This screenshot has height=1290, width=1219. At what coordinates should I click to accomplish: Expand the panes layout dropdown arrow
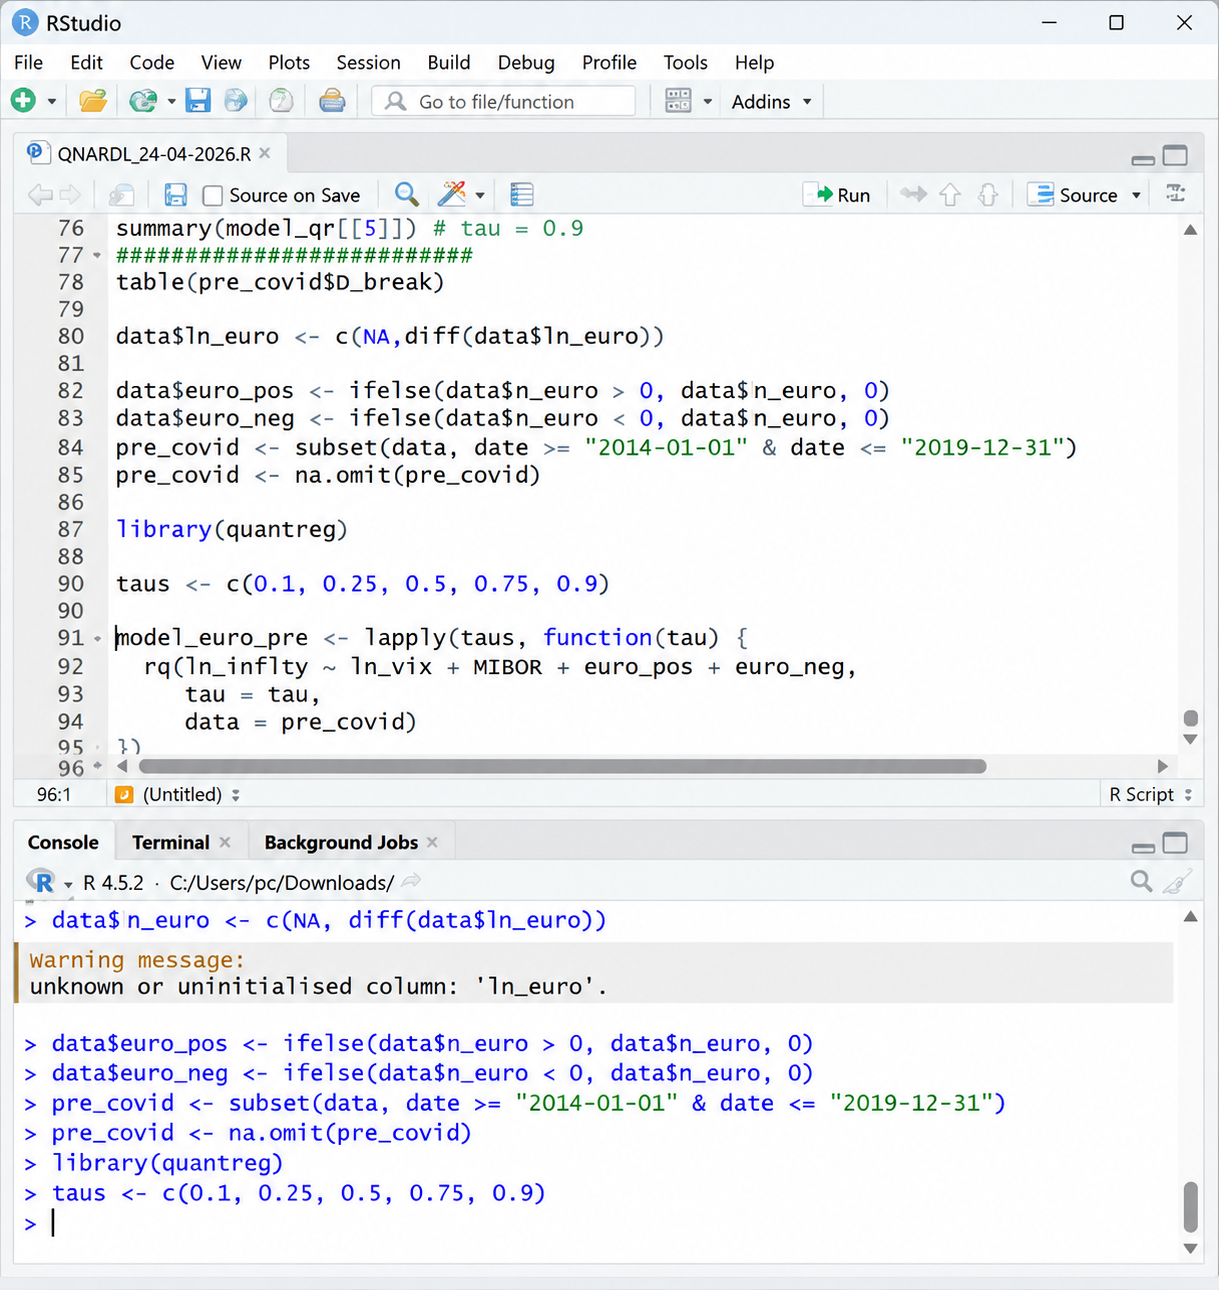(x=708, y=102)
